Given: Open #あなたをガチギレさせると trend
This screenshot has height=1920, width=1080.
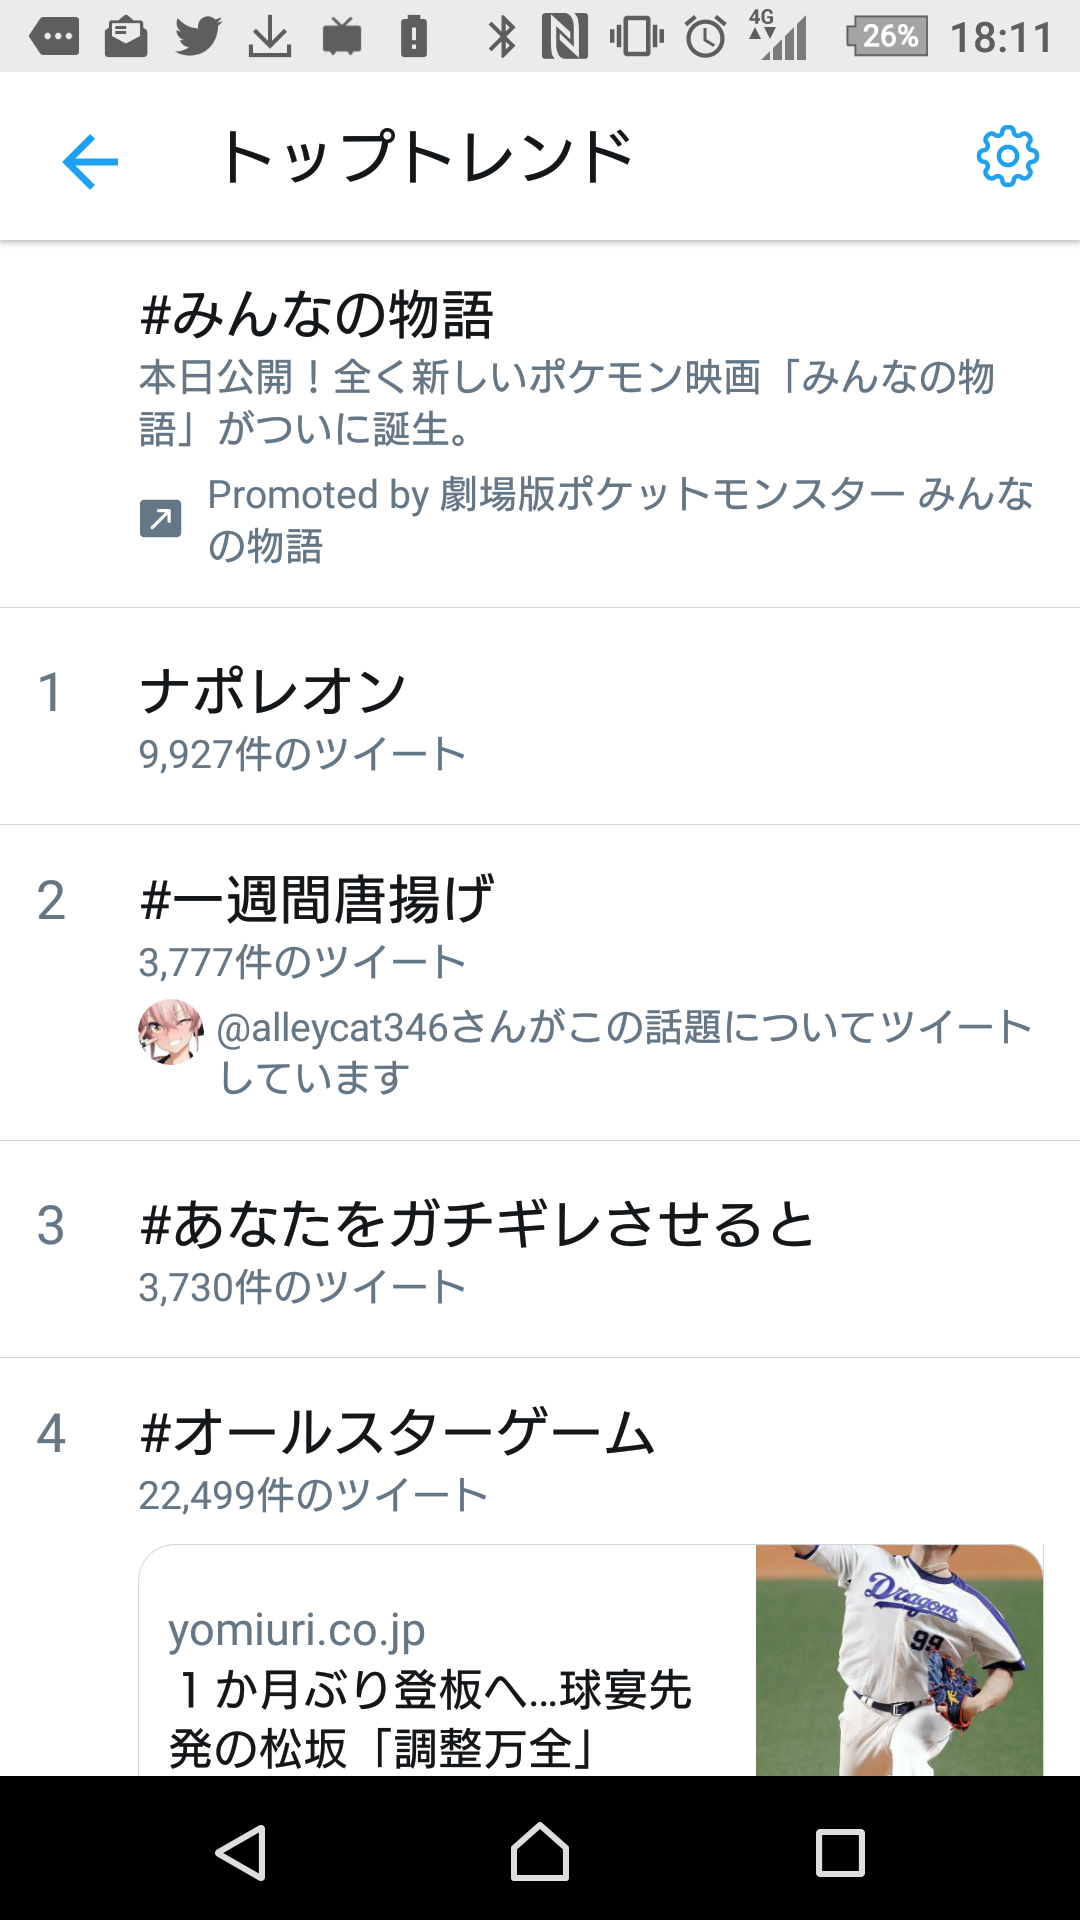Looking at the screenshot, I should (478, 1225).
